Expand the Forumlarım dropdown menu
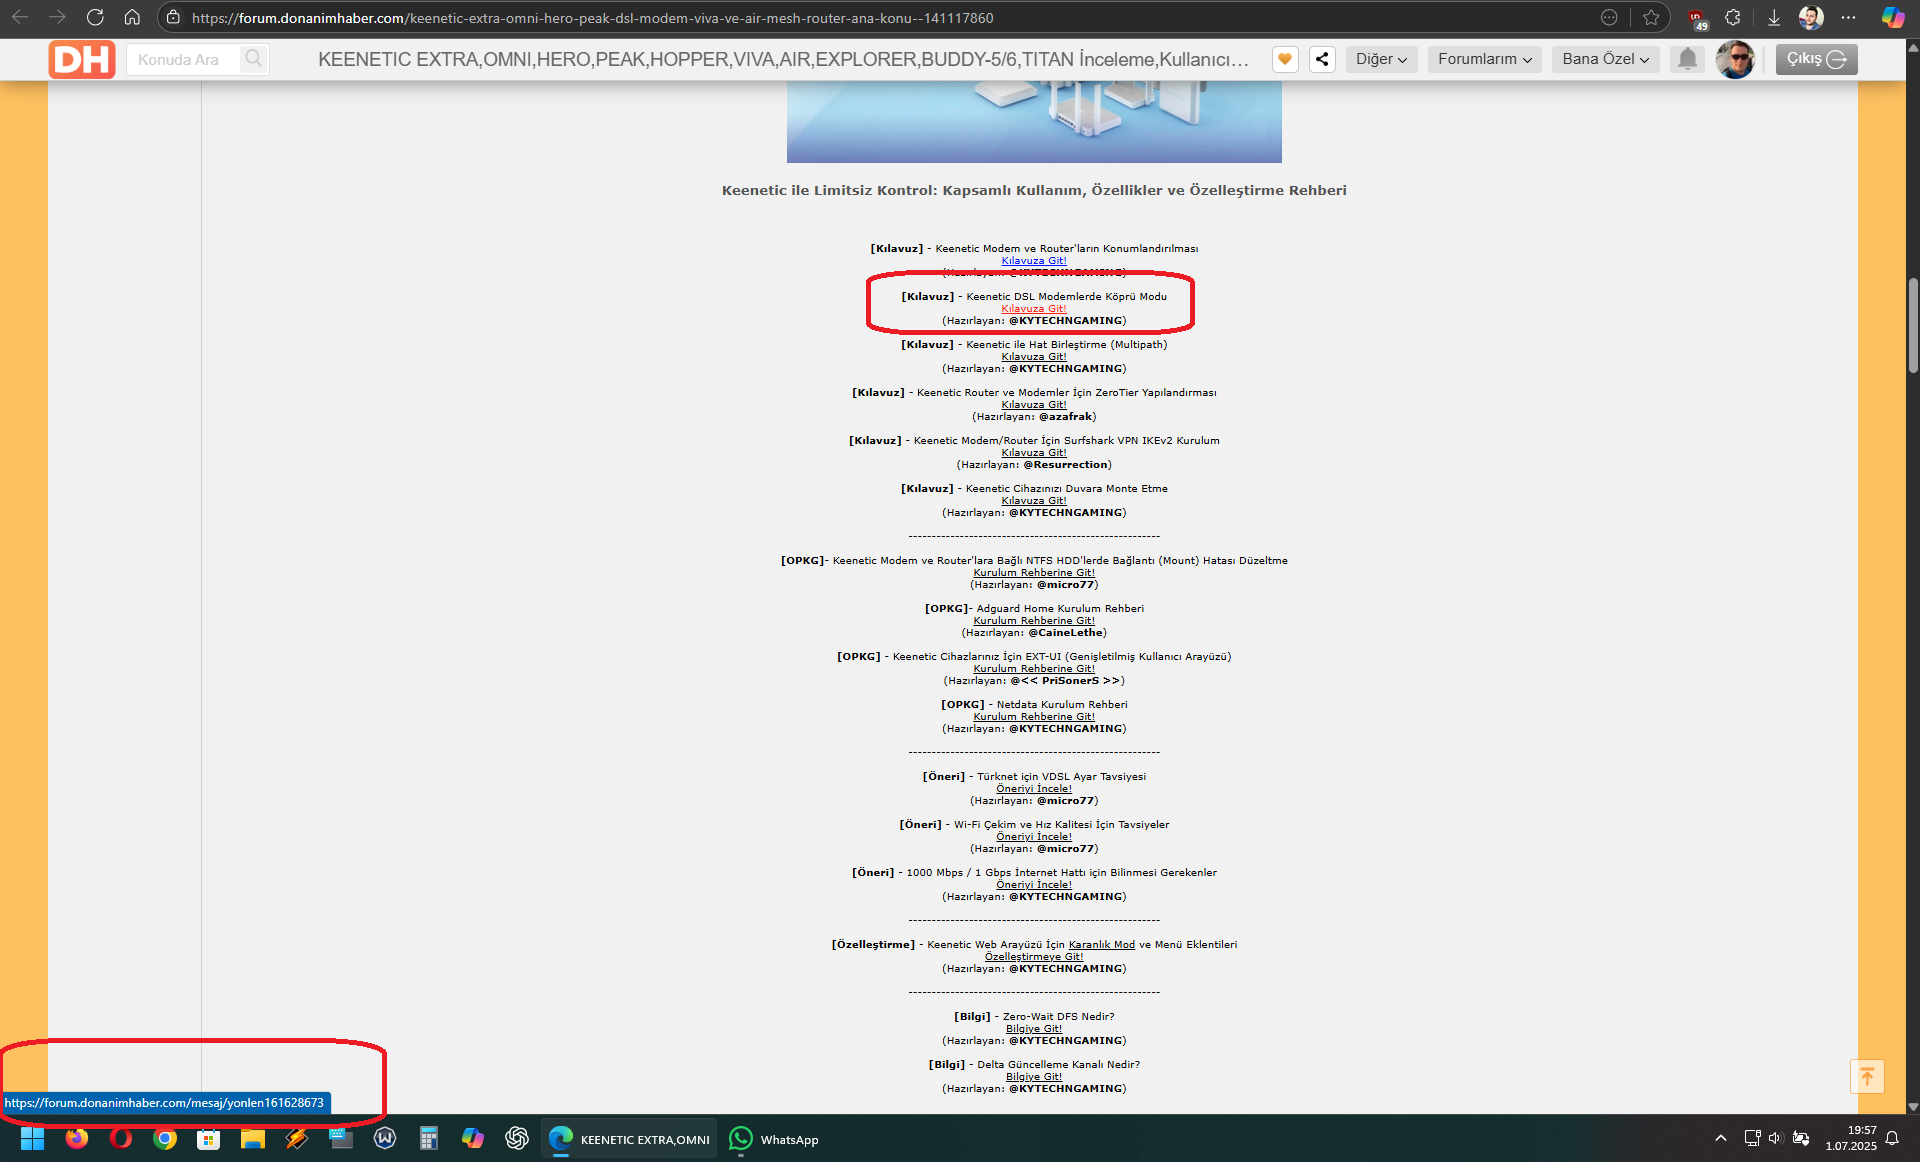Image resolution: width=1920 pixels, height=1162 pixels. coord(1484,59)
